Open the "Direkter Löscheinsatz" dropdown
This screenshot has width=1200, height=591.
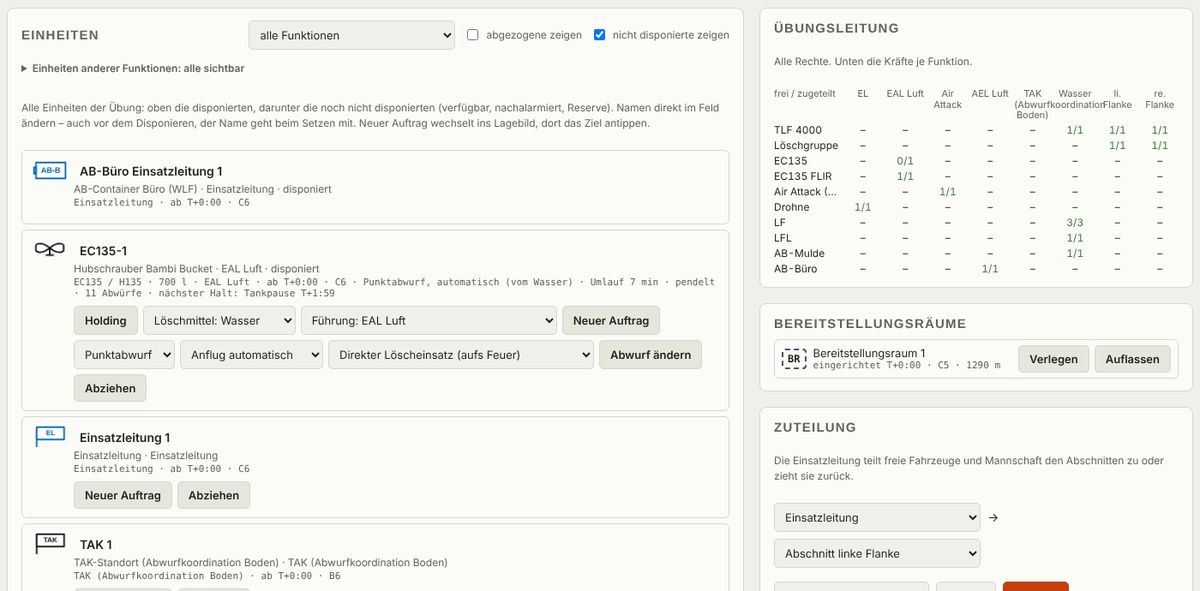[461, 354]
